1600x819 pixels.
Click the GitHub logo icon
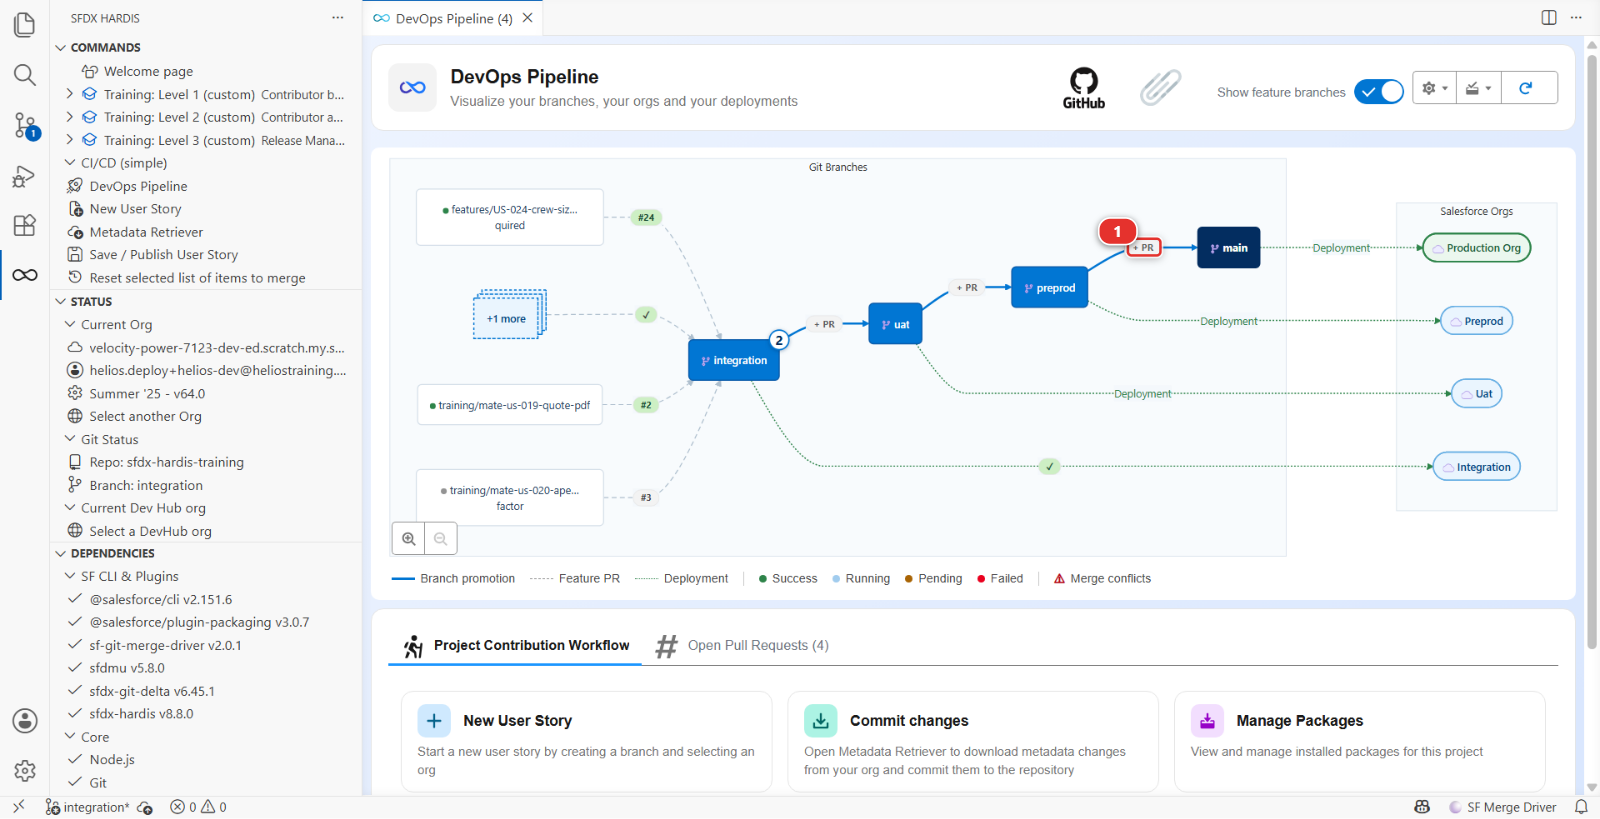pyautogui.click(x=1084, y=88)
